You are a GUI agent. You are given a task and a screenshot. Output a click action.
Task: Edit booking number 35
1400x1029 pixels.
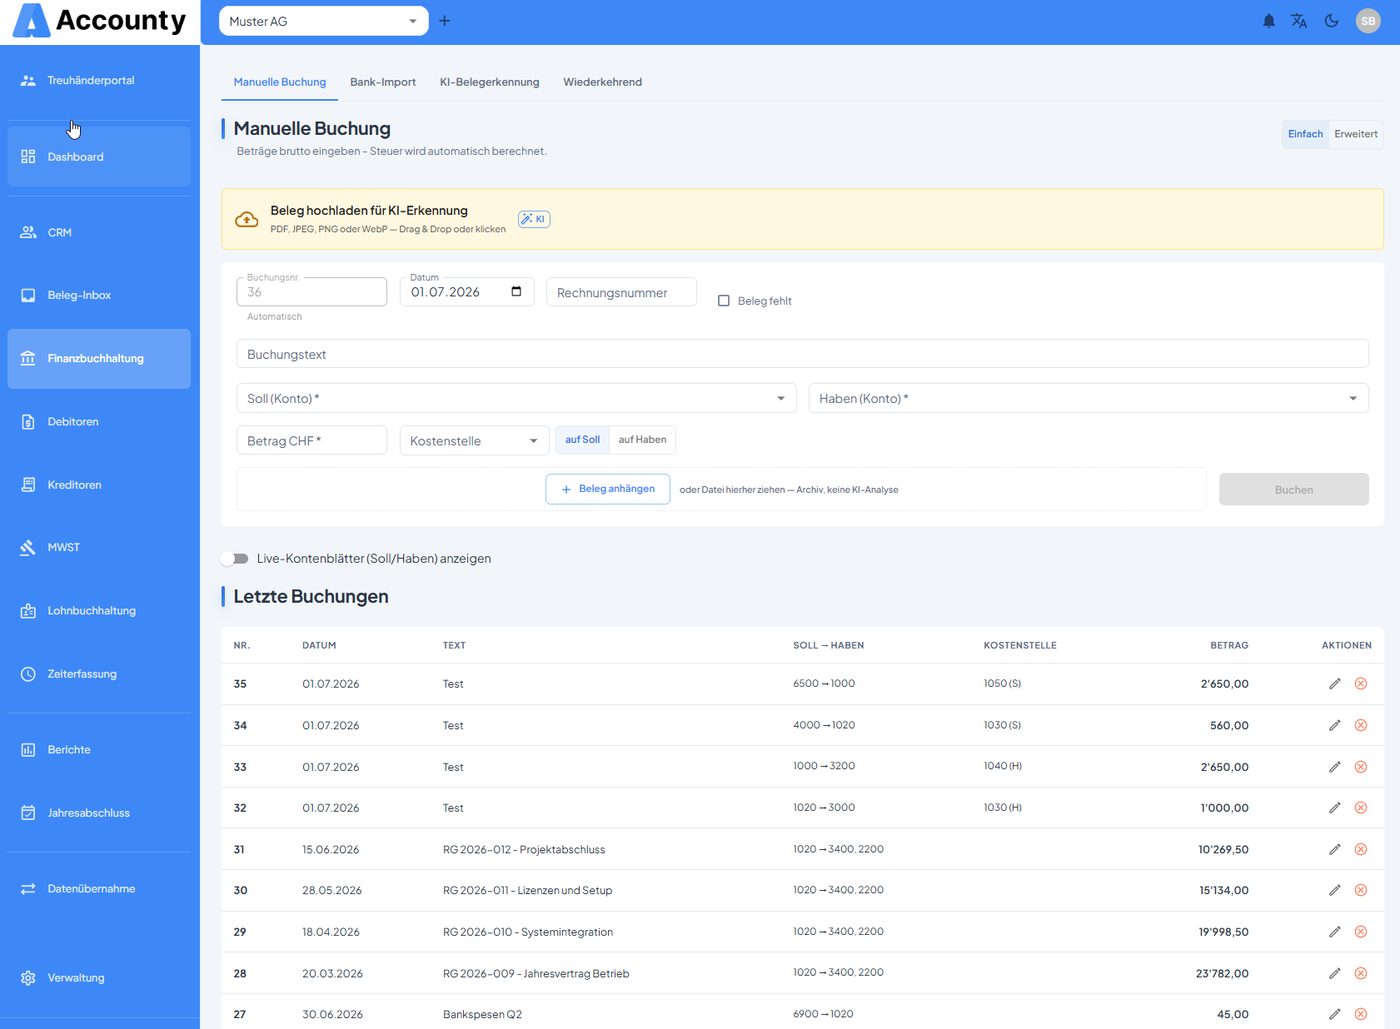click(1334, 684)
